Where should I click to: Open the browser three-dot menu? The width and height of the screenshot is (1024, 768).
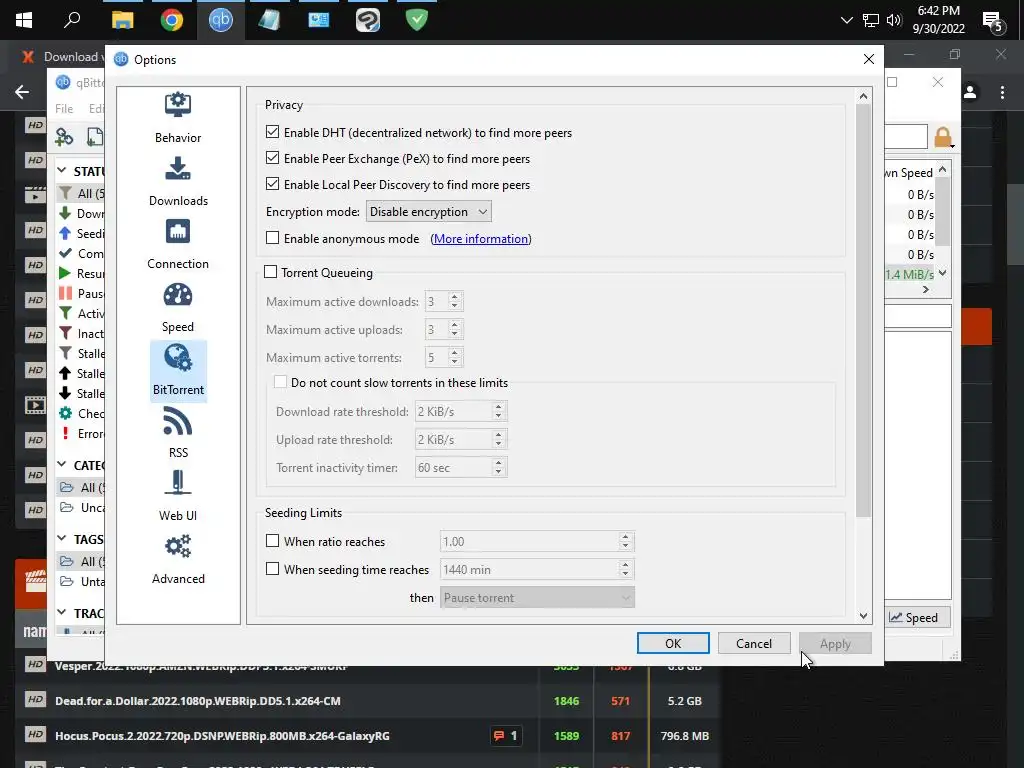pos(1002,92)
